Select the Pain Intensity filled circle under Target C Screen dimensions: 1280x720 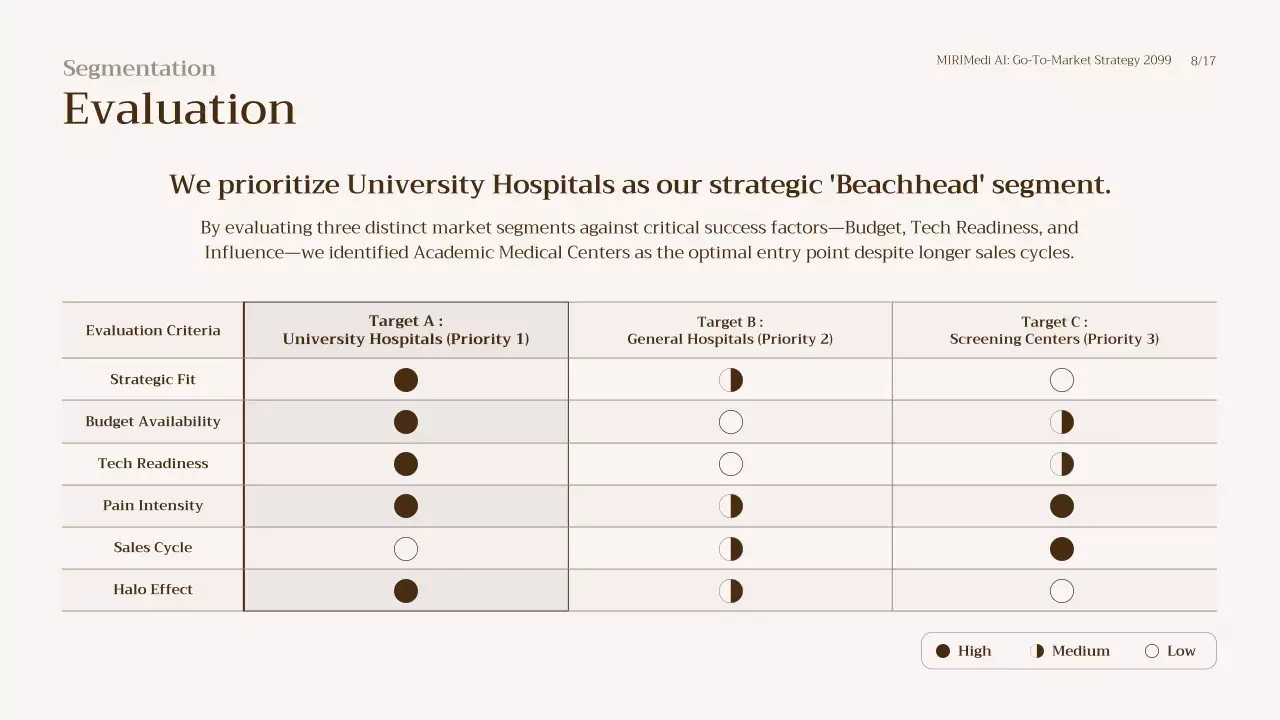[1062, 506]
